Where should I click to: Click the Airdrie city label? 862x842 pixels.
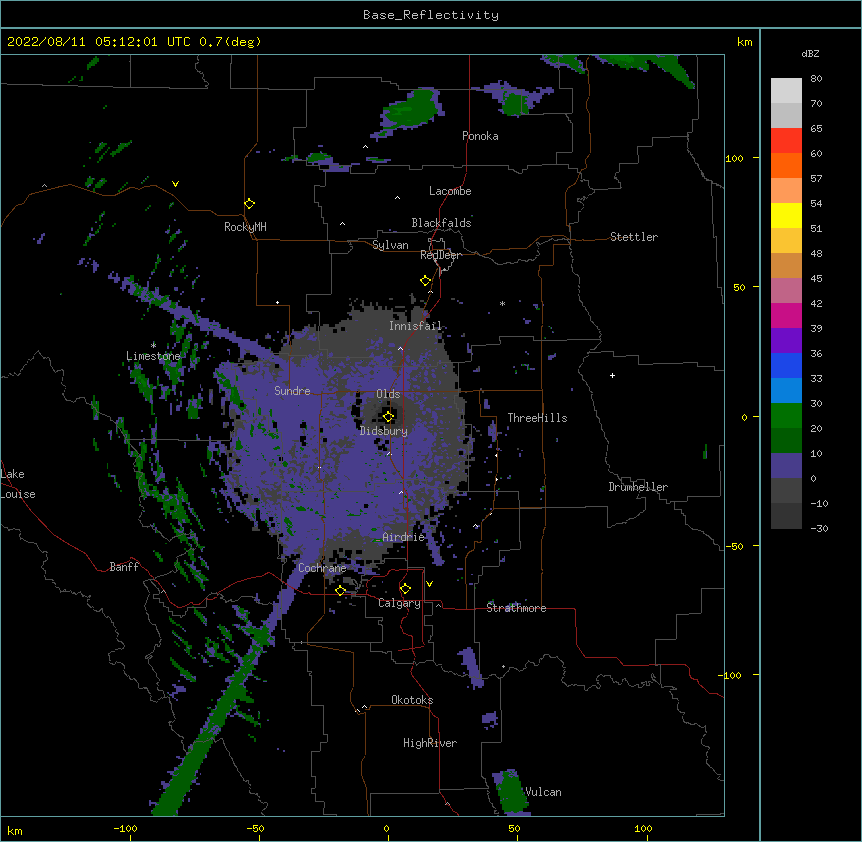(x=404, y=537)
